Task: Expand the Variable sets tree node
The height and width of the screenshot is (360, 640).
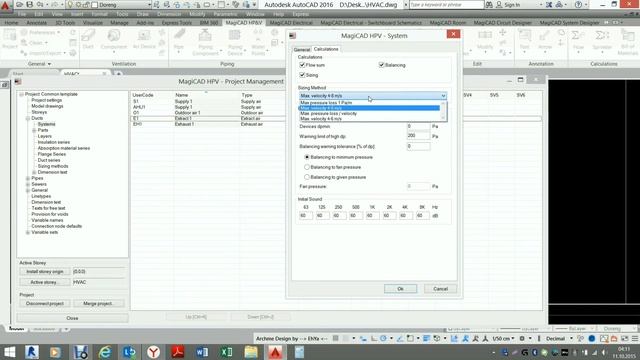Action: pos(28,233)
